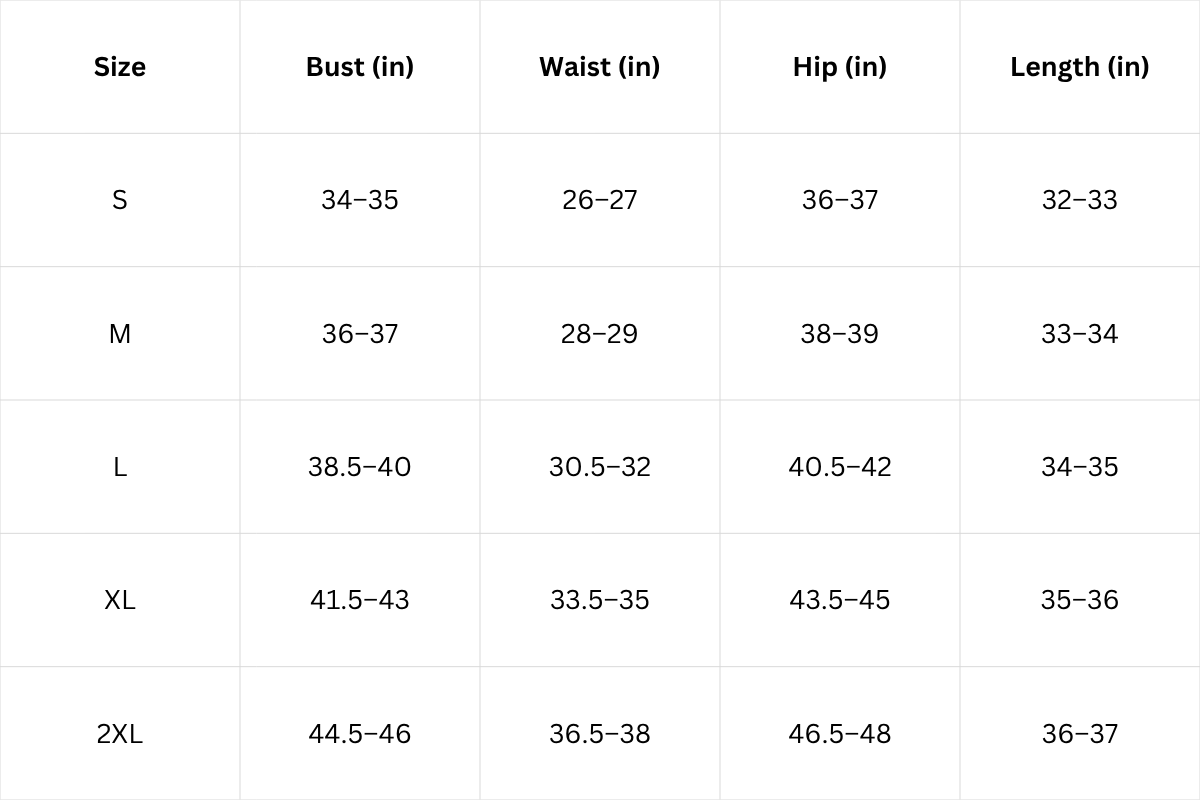Select the L size row label
Image resolution: width=1200 pixels, height=800 pixels.
pyautogui.click(x=120, y=467)
